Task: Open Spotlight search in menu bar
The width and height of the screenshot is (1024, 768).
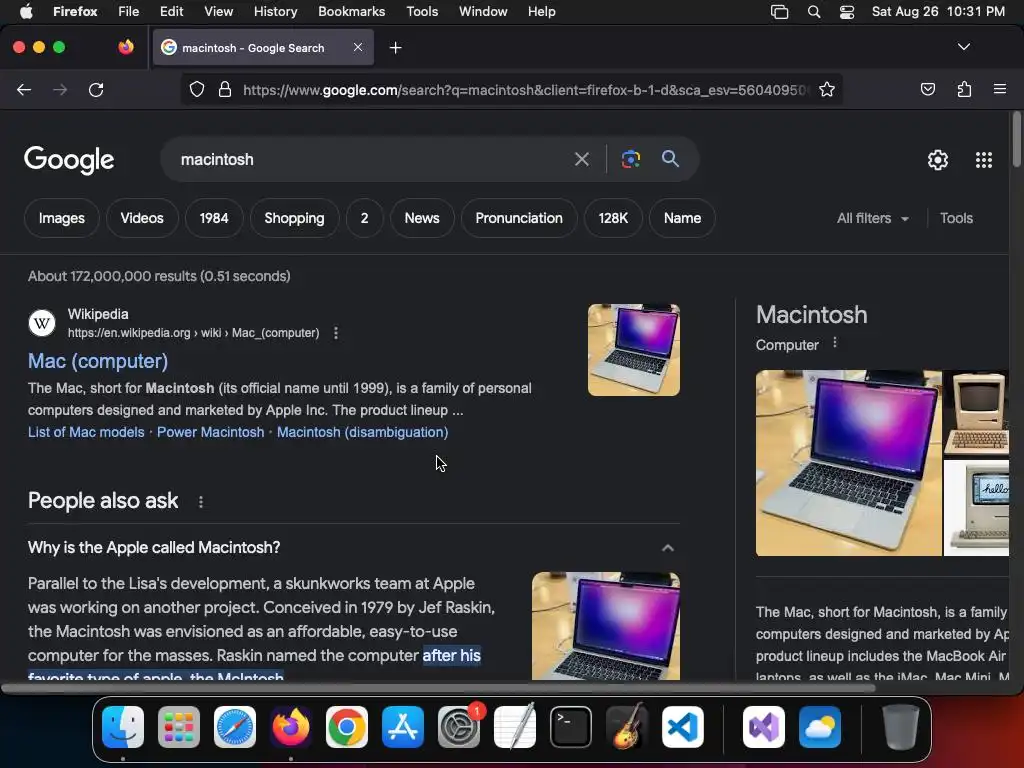Action: tap(814, 12)
